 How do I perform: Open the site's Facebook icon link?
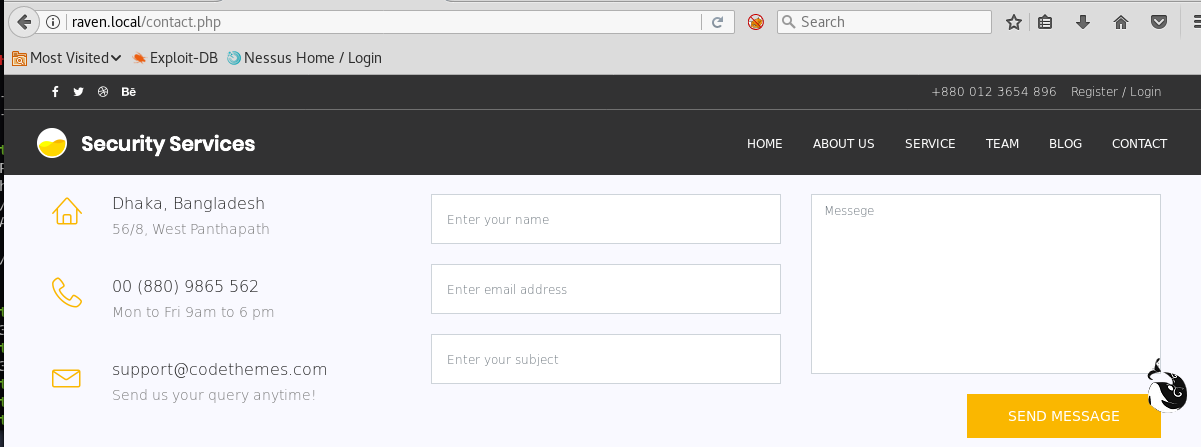click(56, 92)
